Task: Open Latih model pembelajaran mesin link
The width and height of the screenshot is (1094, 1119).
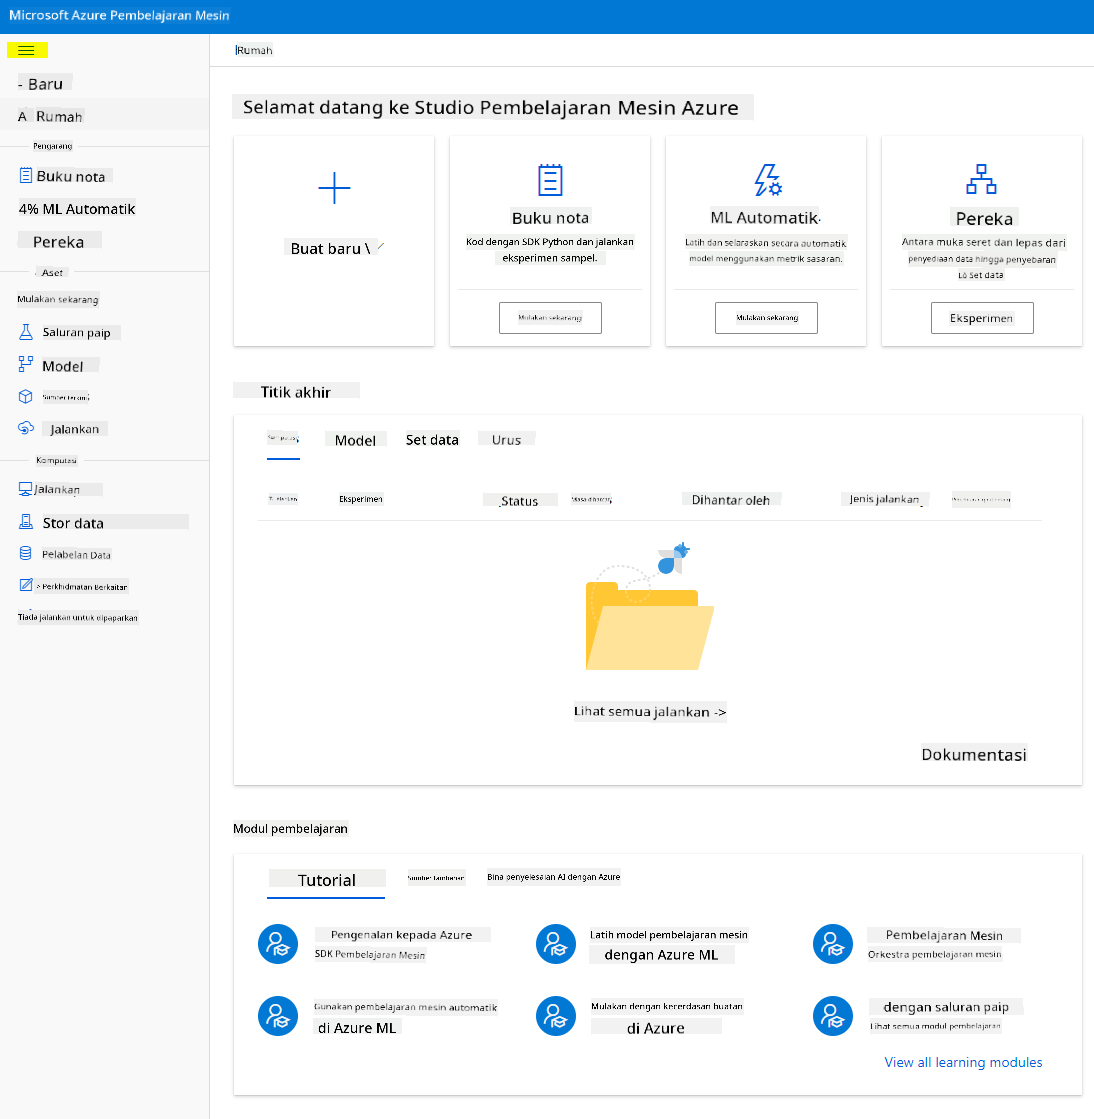Action: pyautogui.click(x=669, y=935)
